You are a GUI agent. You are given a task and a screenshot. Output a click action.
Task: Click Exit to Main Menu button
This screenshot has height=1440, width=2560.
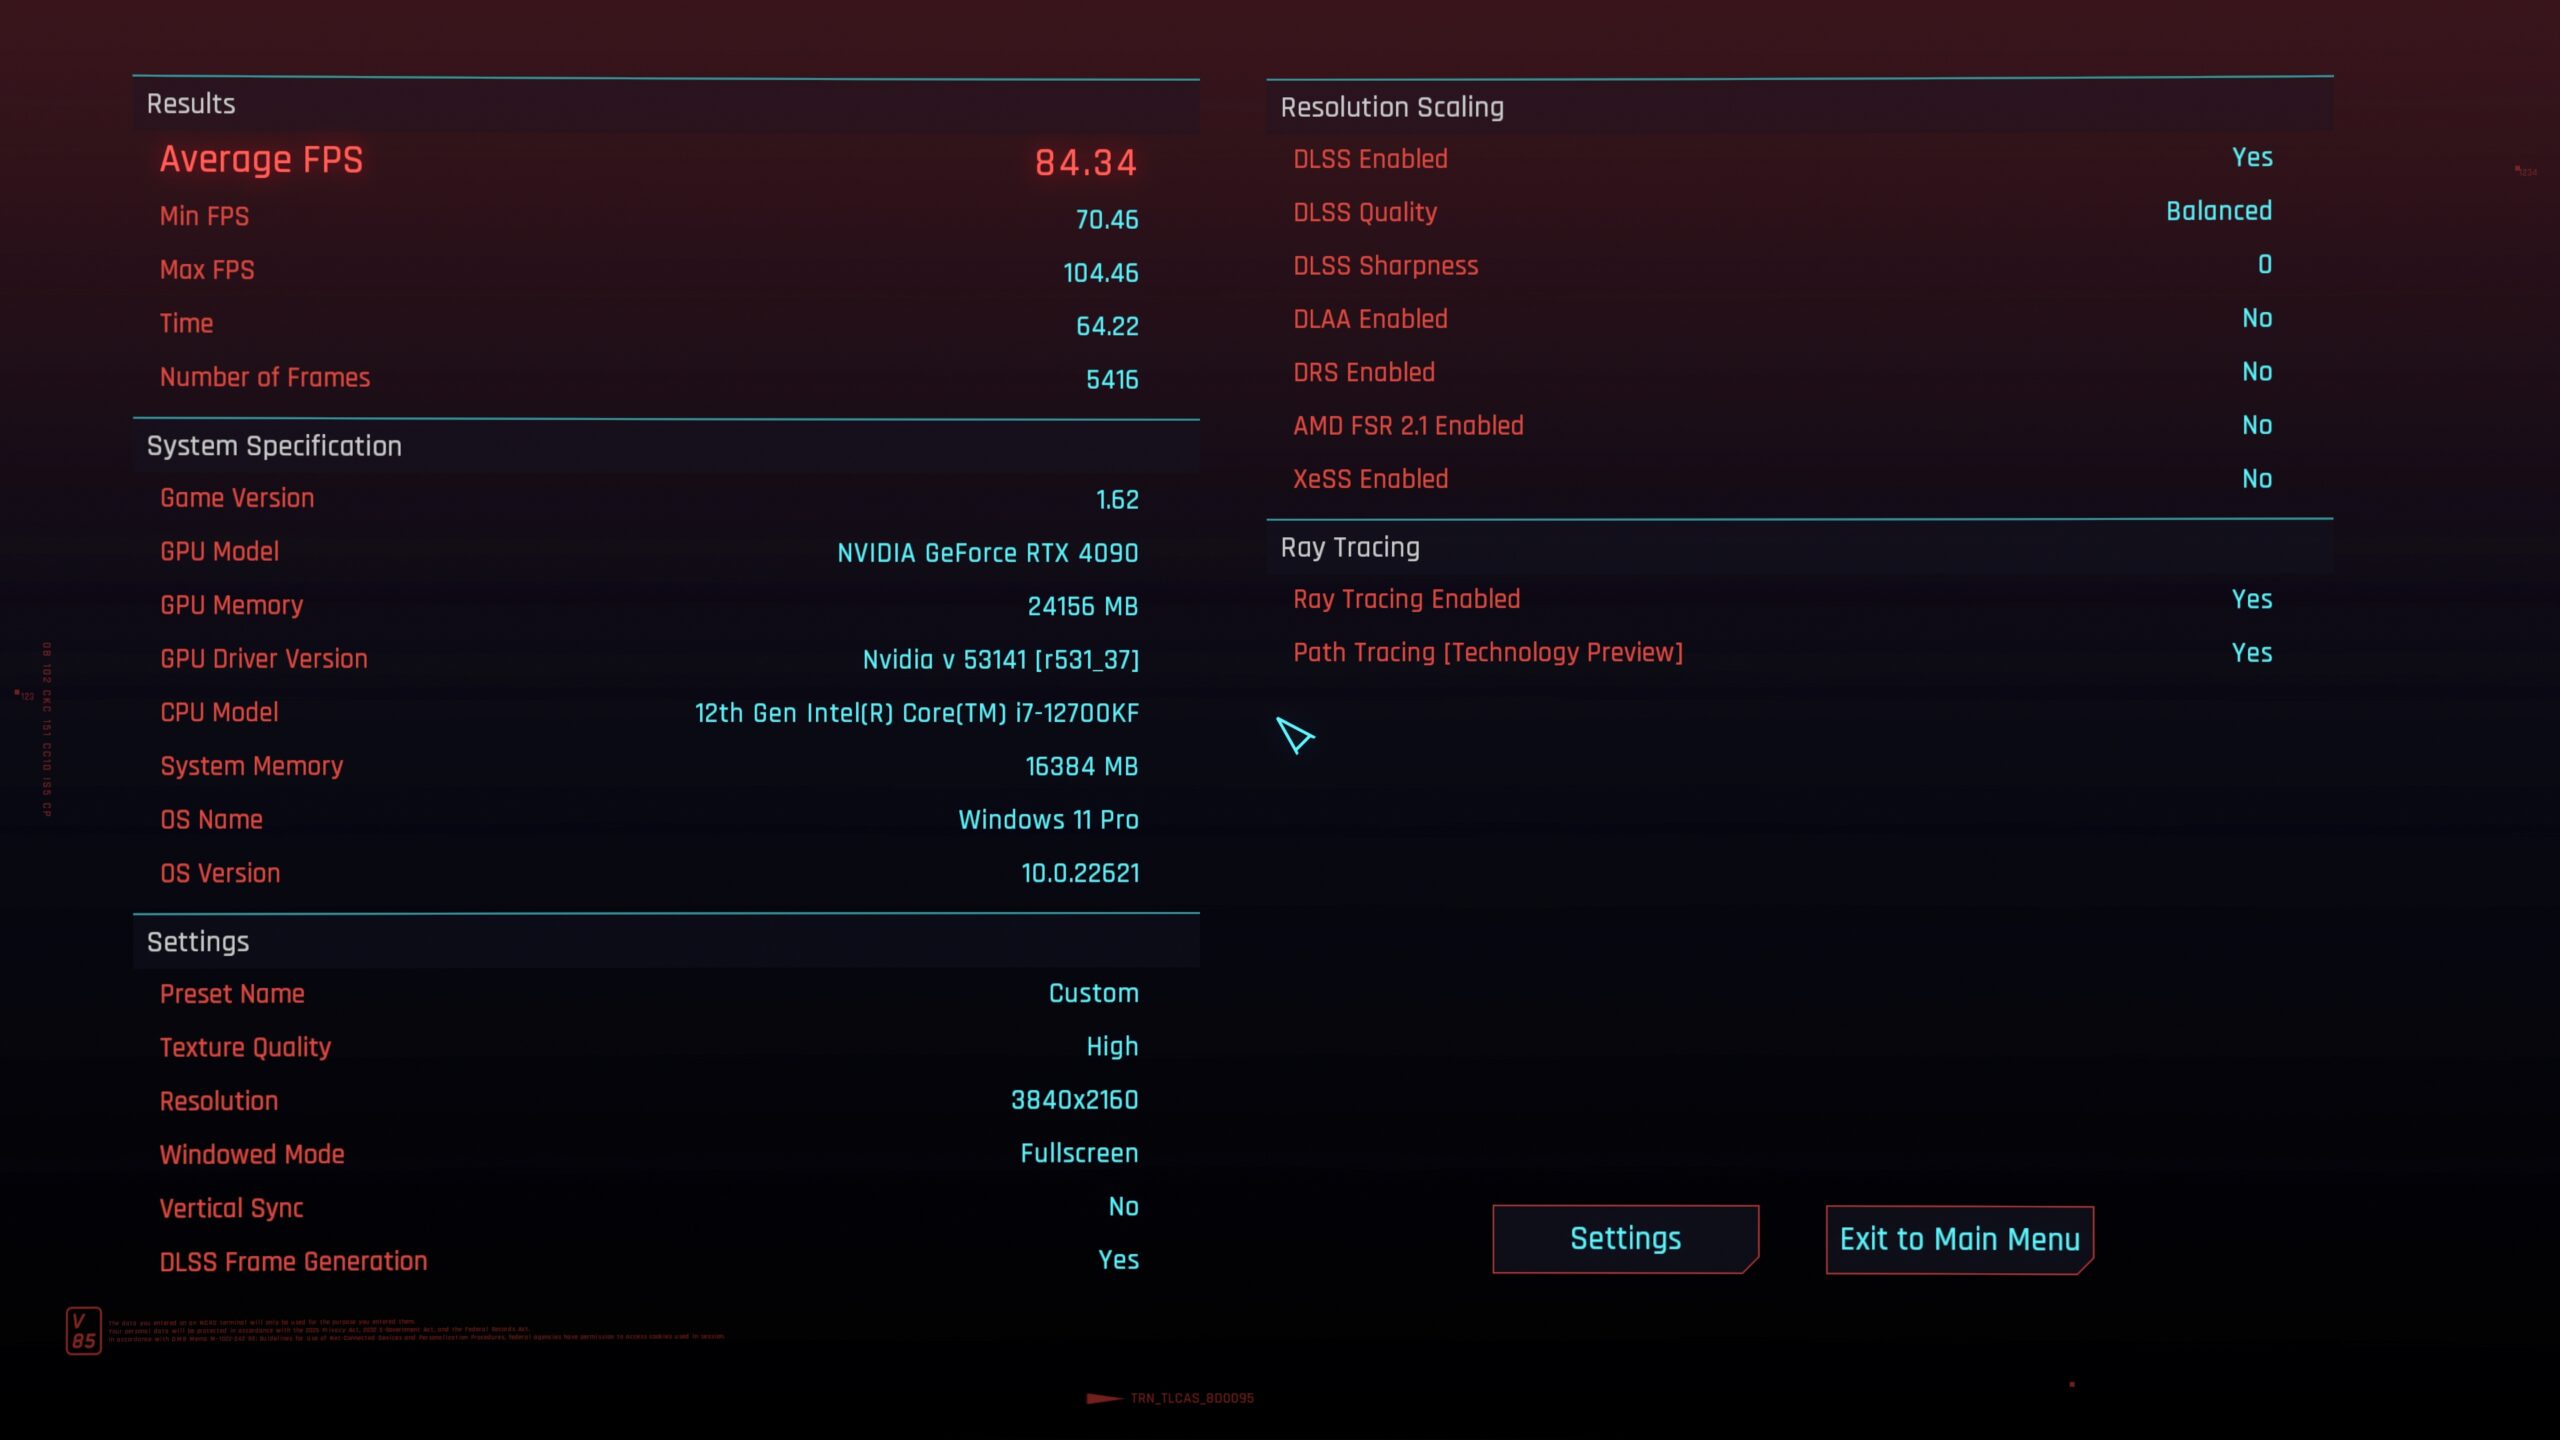(1959, 1238)
